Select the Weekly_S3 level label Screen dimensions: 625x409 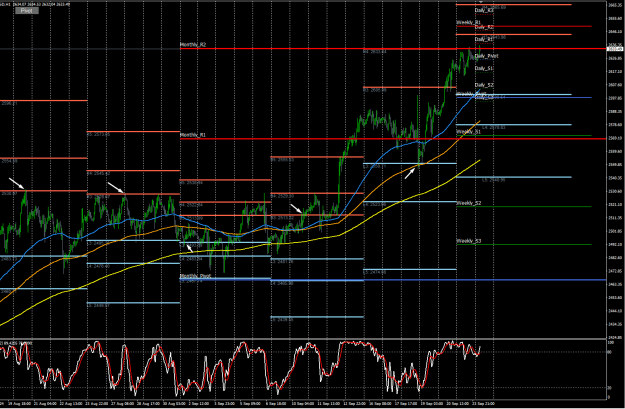coord(469,241)
